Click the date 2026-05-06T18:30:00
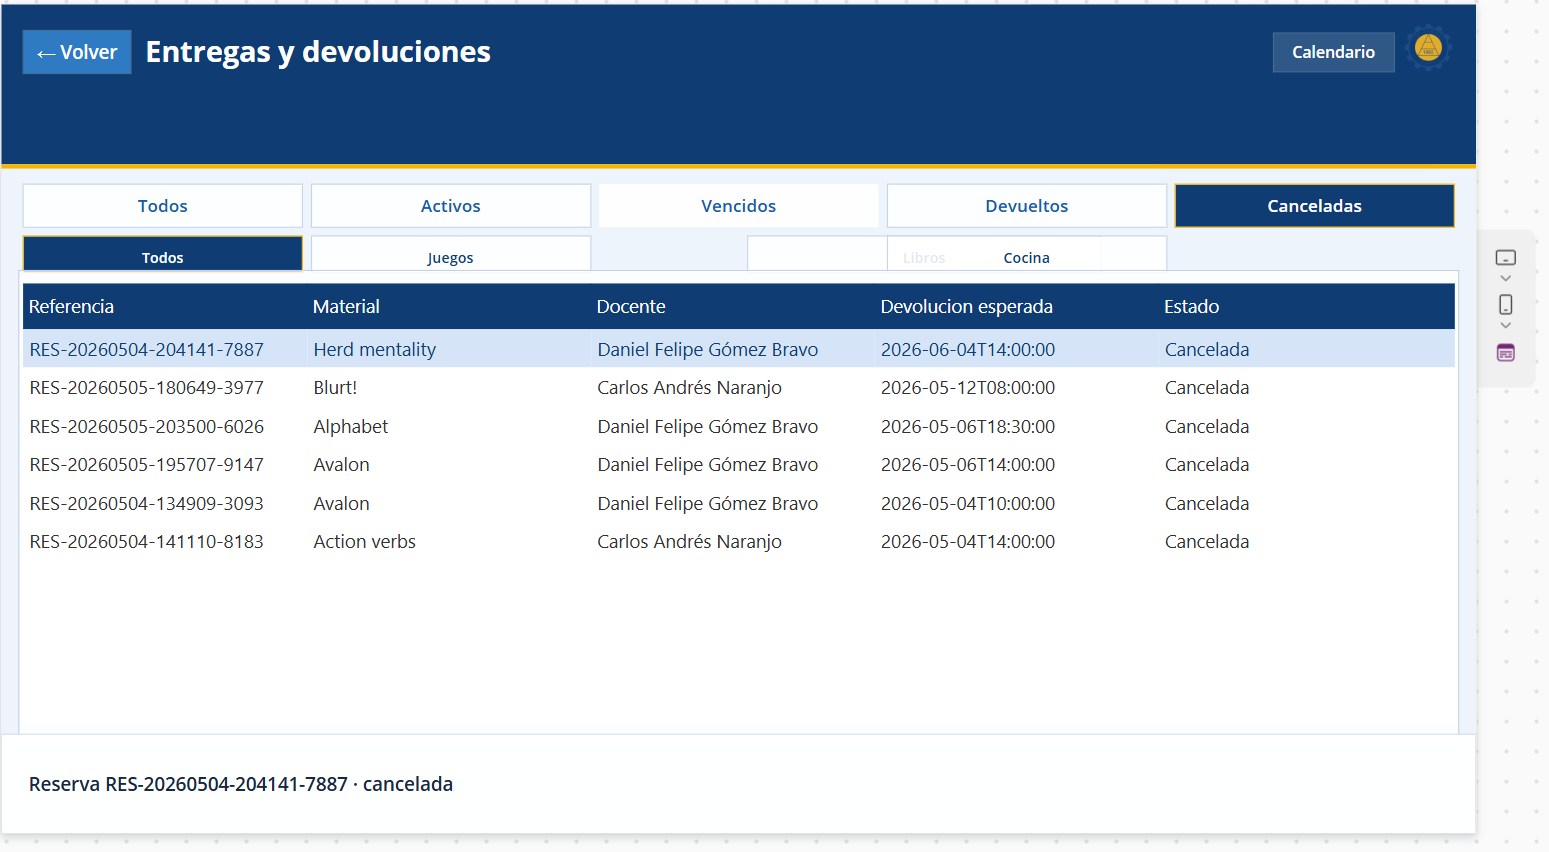 pos(968,427)
